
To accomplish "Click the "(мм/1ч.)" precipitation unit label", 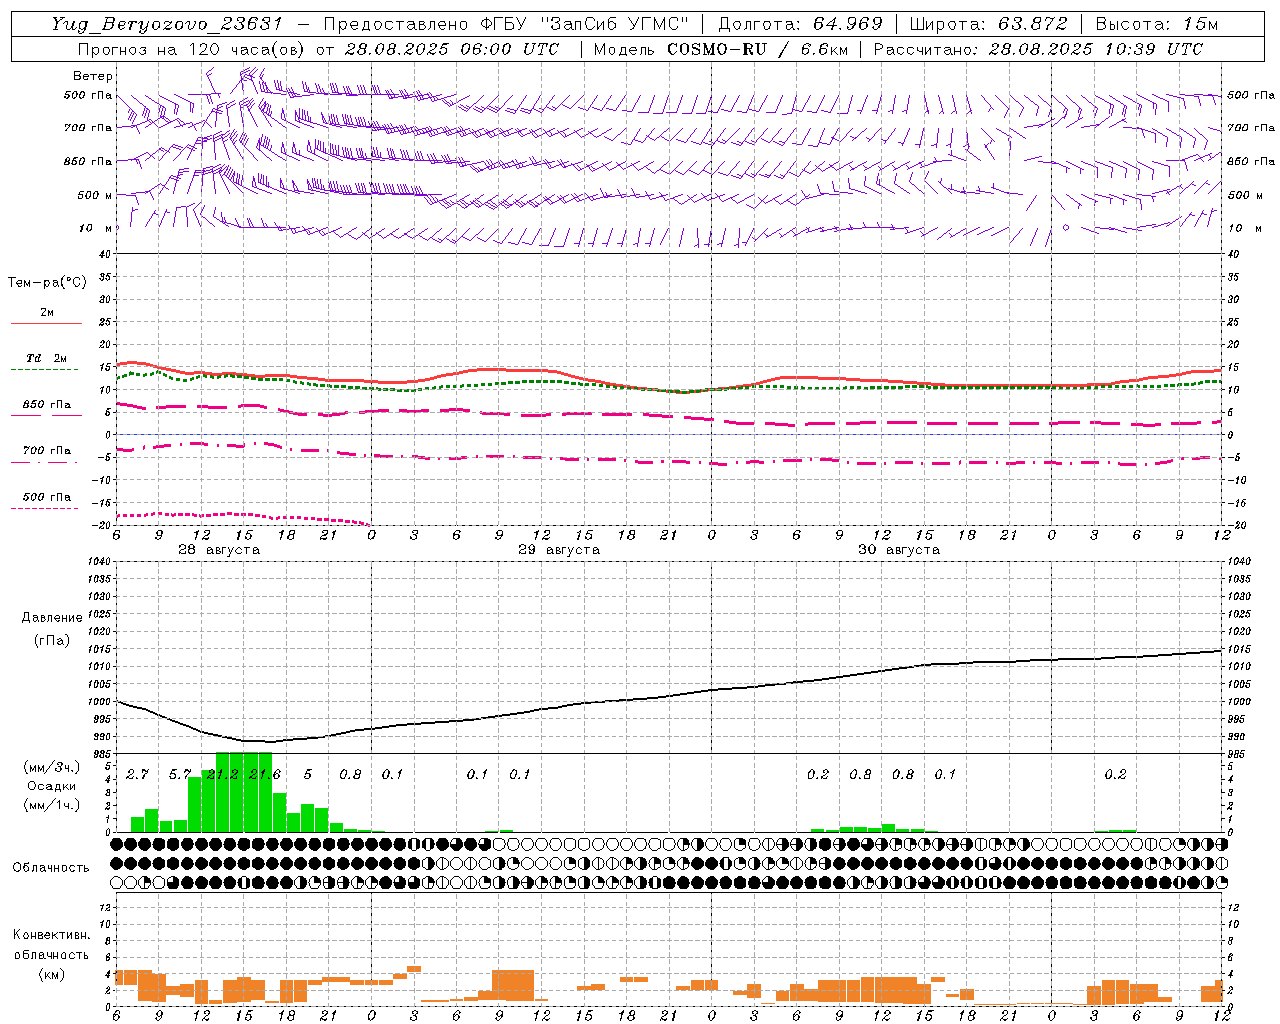I will point(52,805).
